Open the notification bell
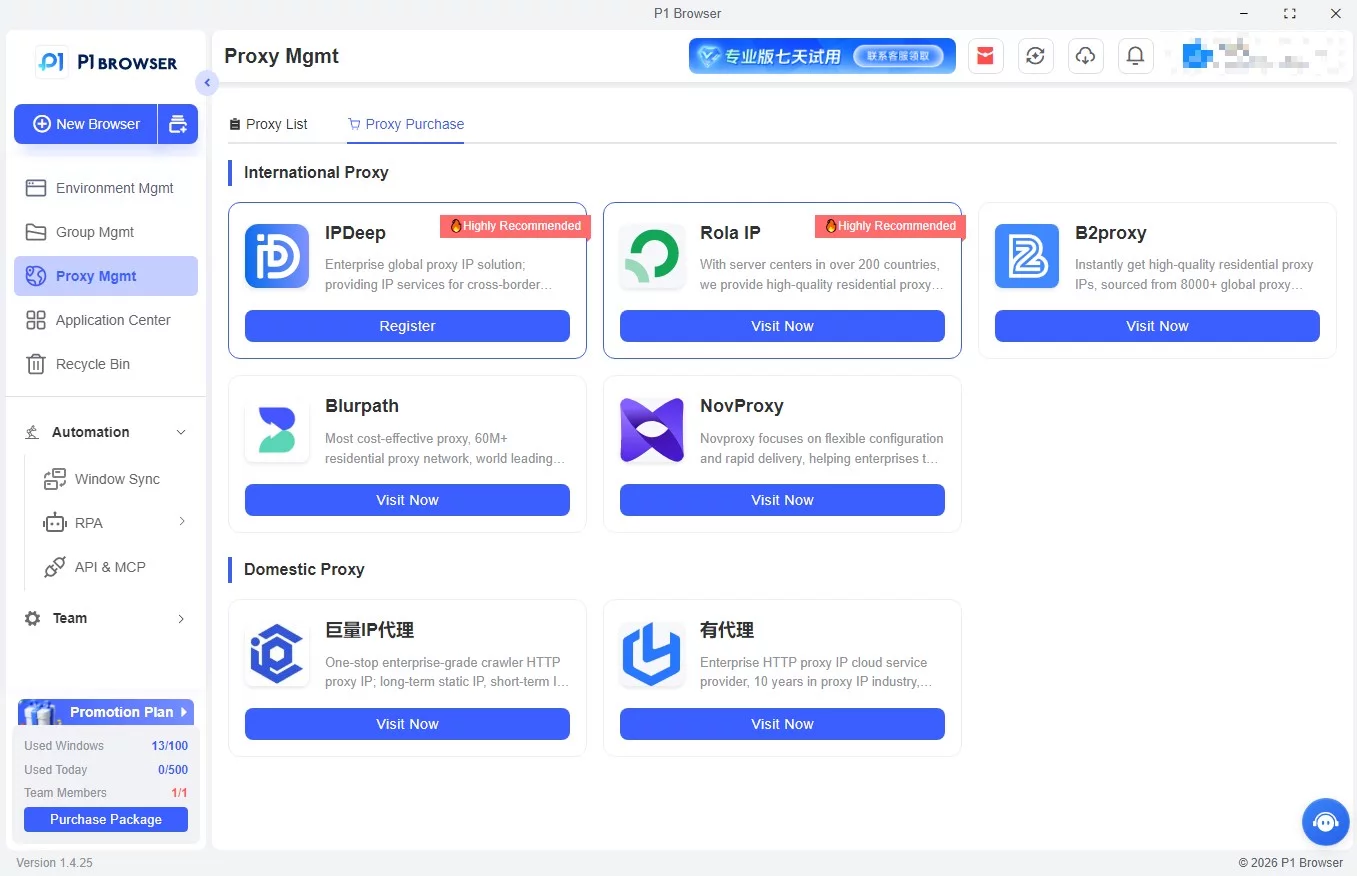Viewport: 1357px width, 876px height. 1135,56
